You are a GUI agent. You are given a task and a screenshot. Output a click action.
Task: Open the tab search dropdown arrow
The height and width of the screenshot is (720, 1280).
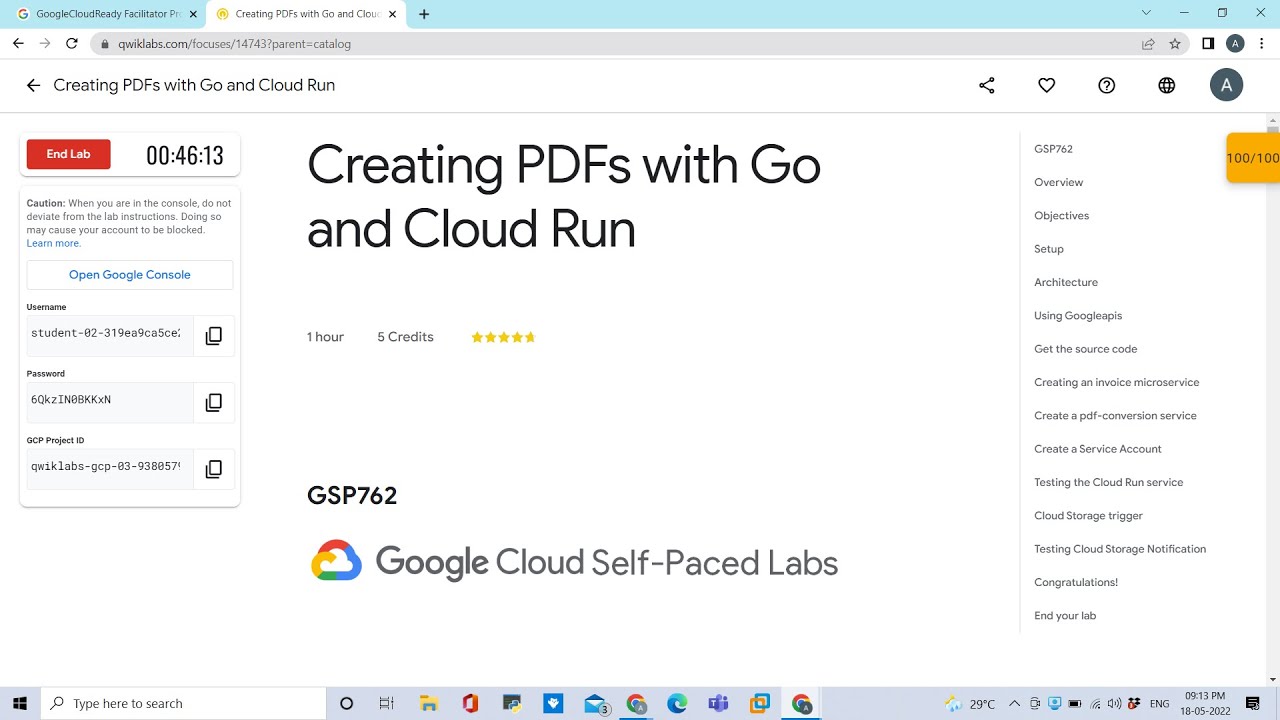pyautogui.click(x=1146, y=13)
